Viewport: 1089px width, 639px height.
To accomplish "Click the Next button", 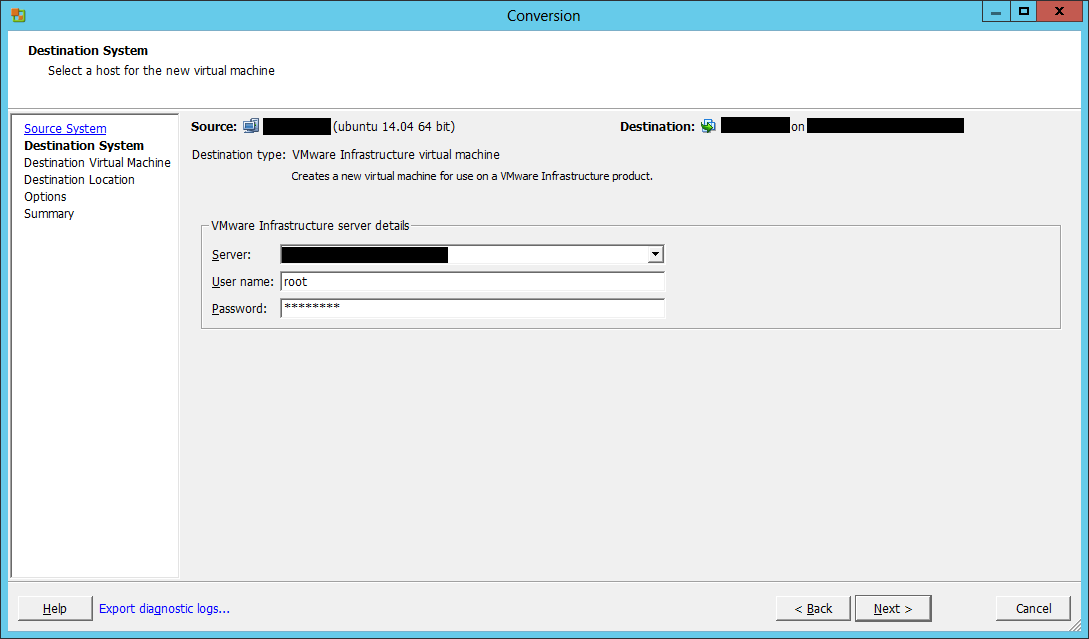I will click(893, 608).
